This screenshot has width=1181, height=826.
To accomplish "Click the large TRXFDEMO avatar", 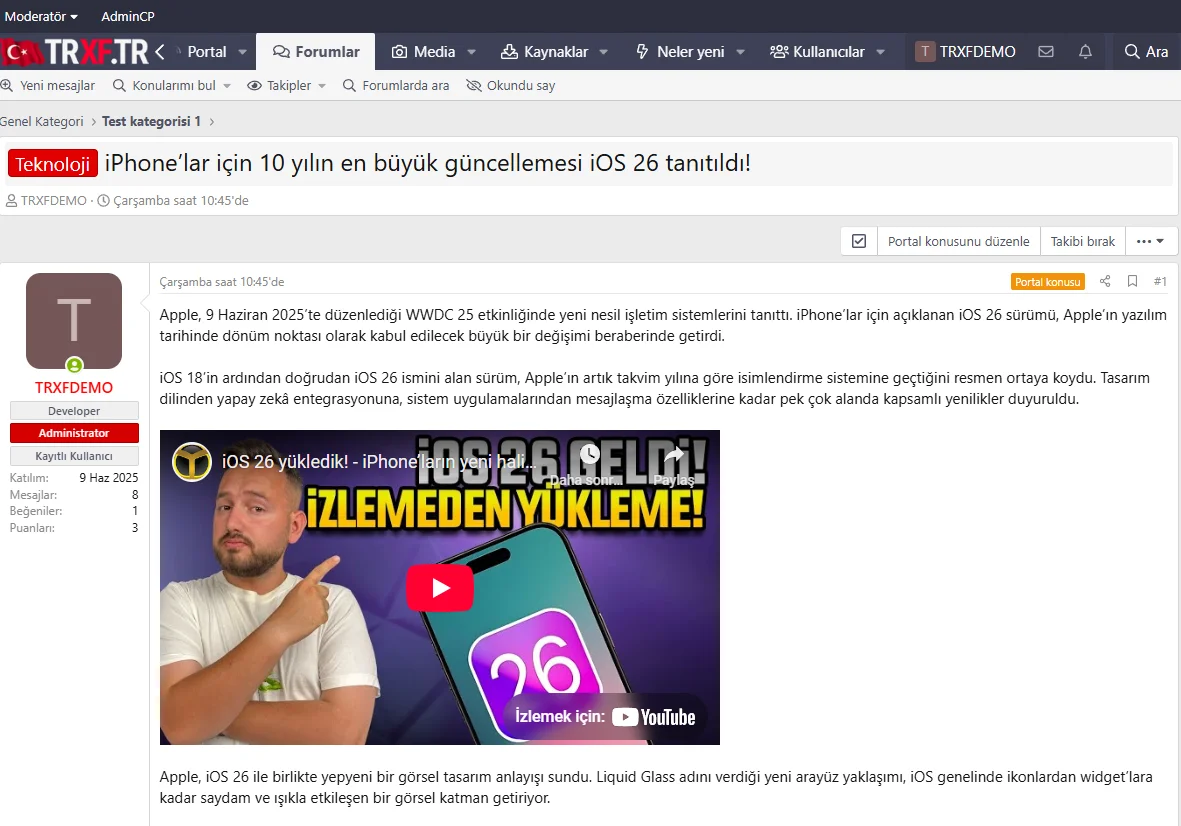I will [74, 321].
